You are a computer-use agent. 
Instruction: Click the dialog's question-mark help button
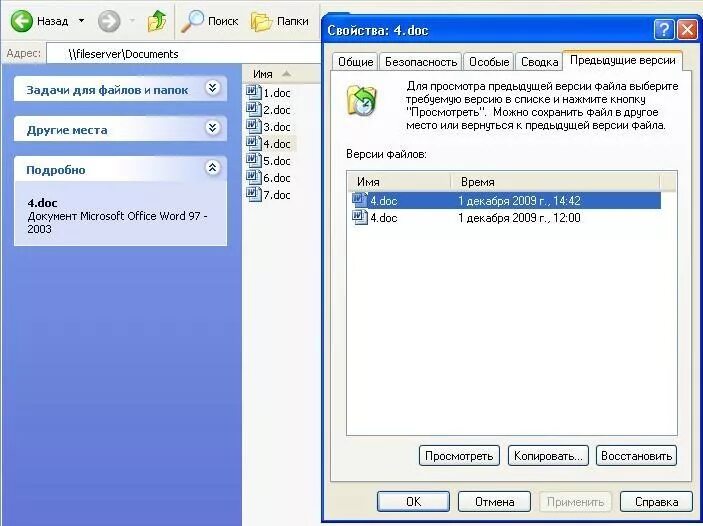tap(664, 30)
